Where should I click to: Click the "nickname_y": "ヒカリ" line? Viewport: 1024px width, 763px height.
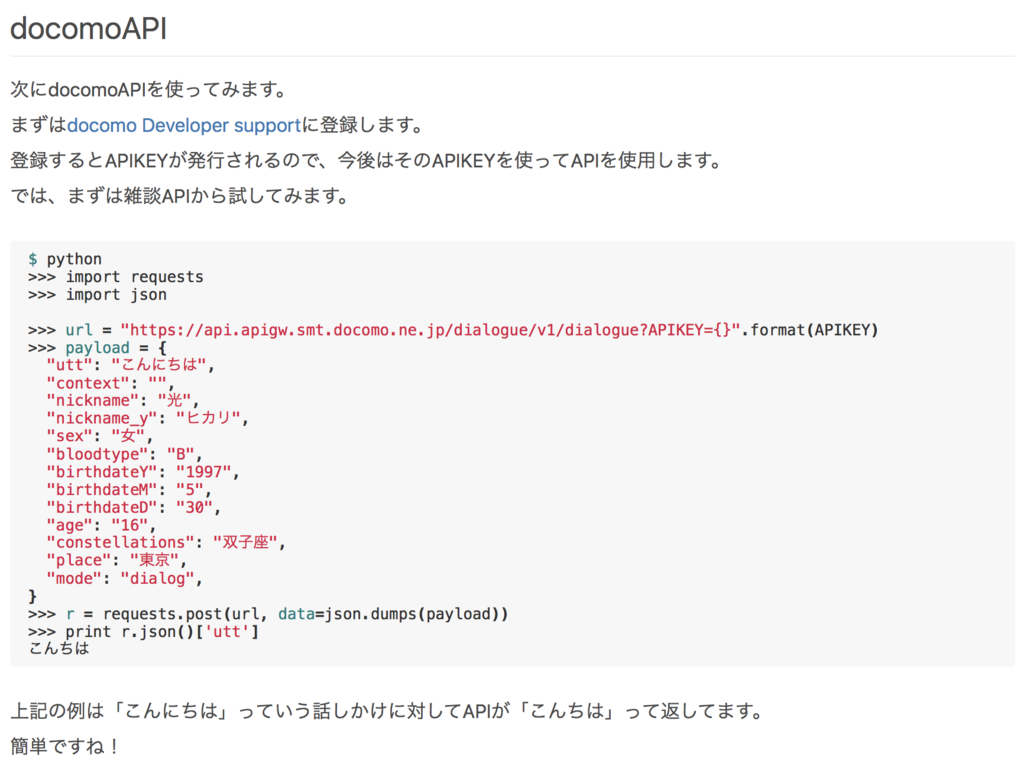[x=148, y=418]
